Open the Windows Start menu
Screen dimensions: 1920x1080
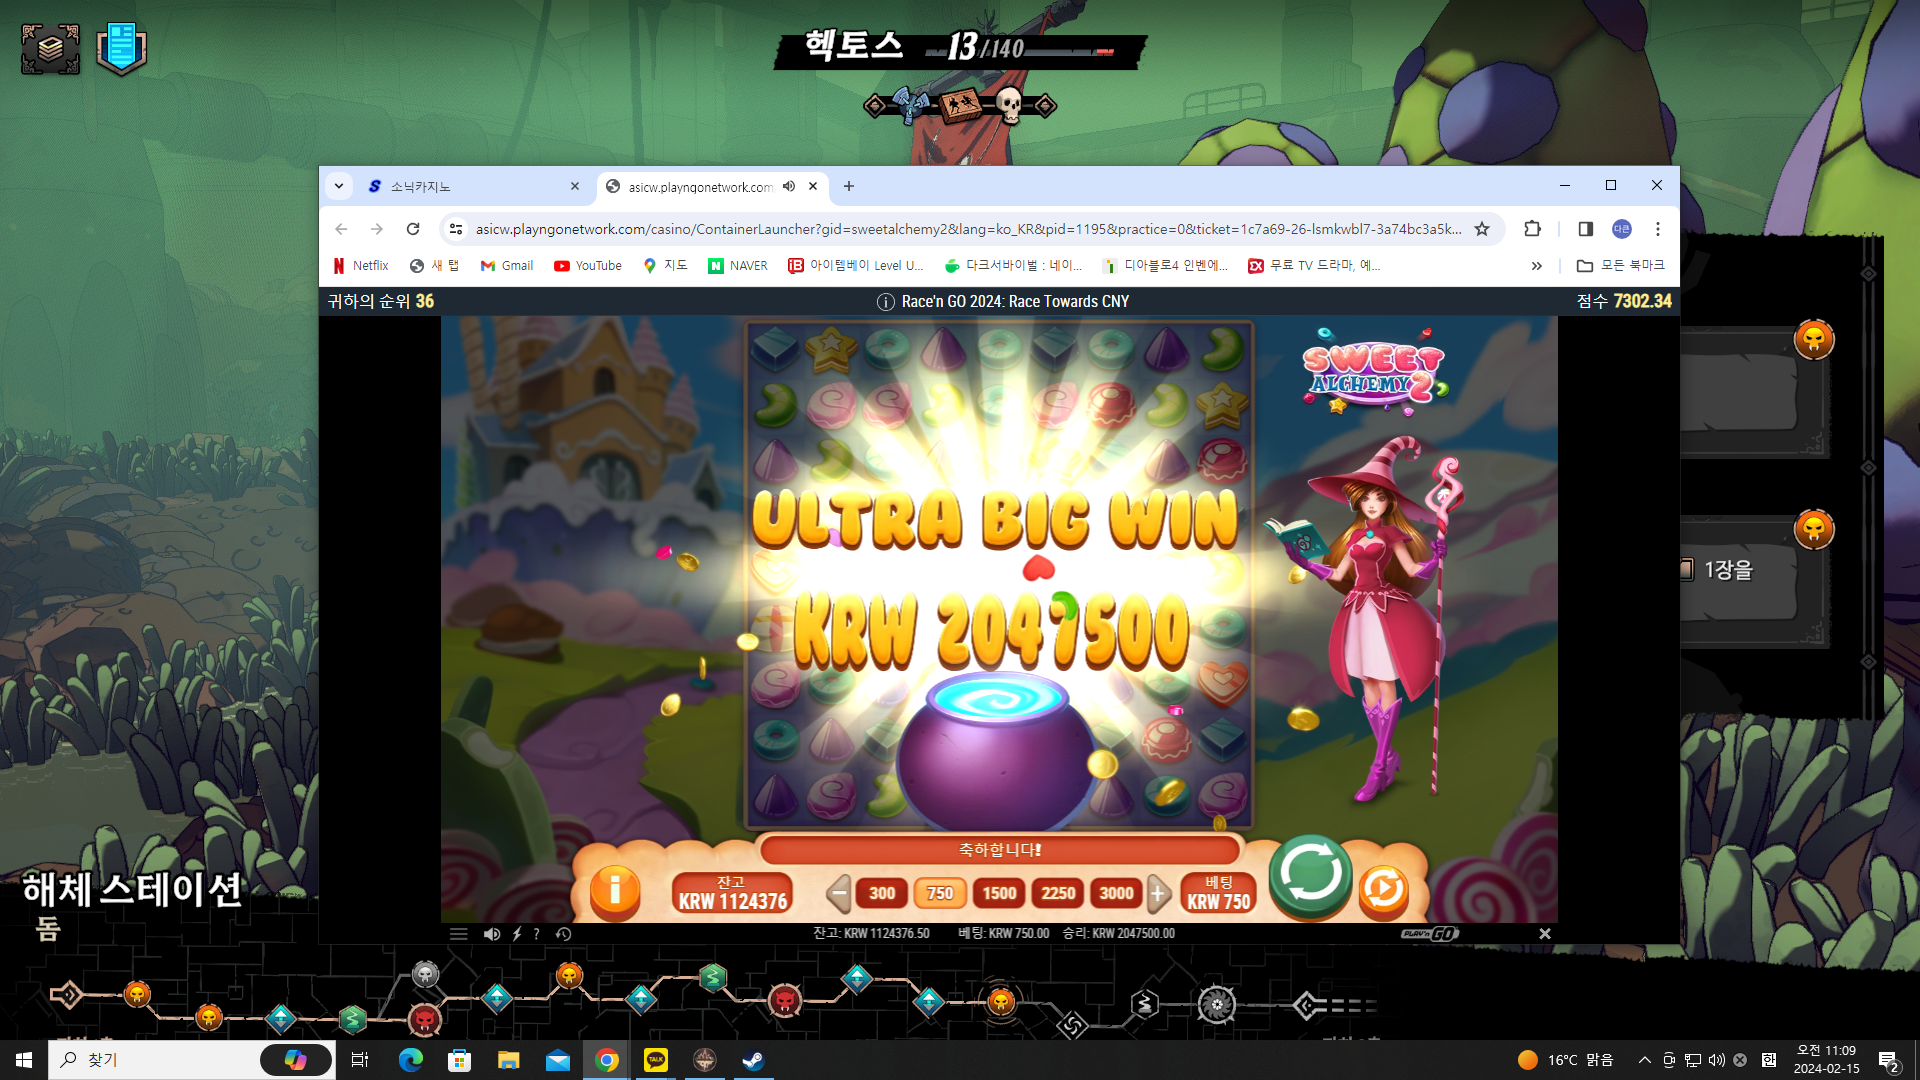coord(24,1060)
